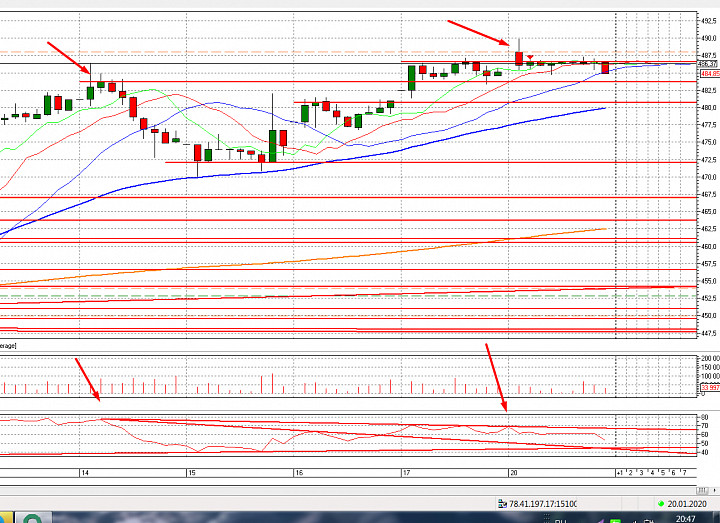
Task: Click the 460,0 price axis label
Action: [709, 246]
